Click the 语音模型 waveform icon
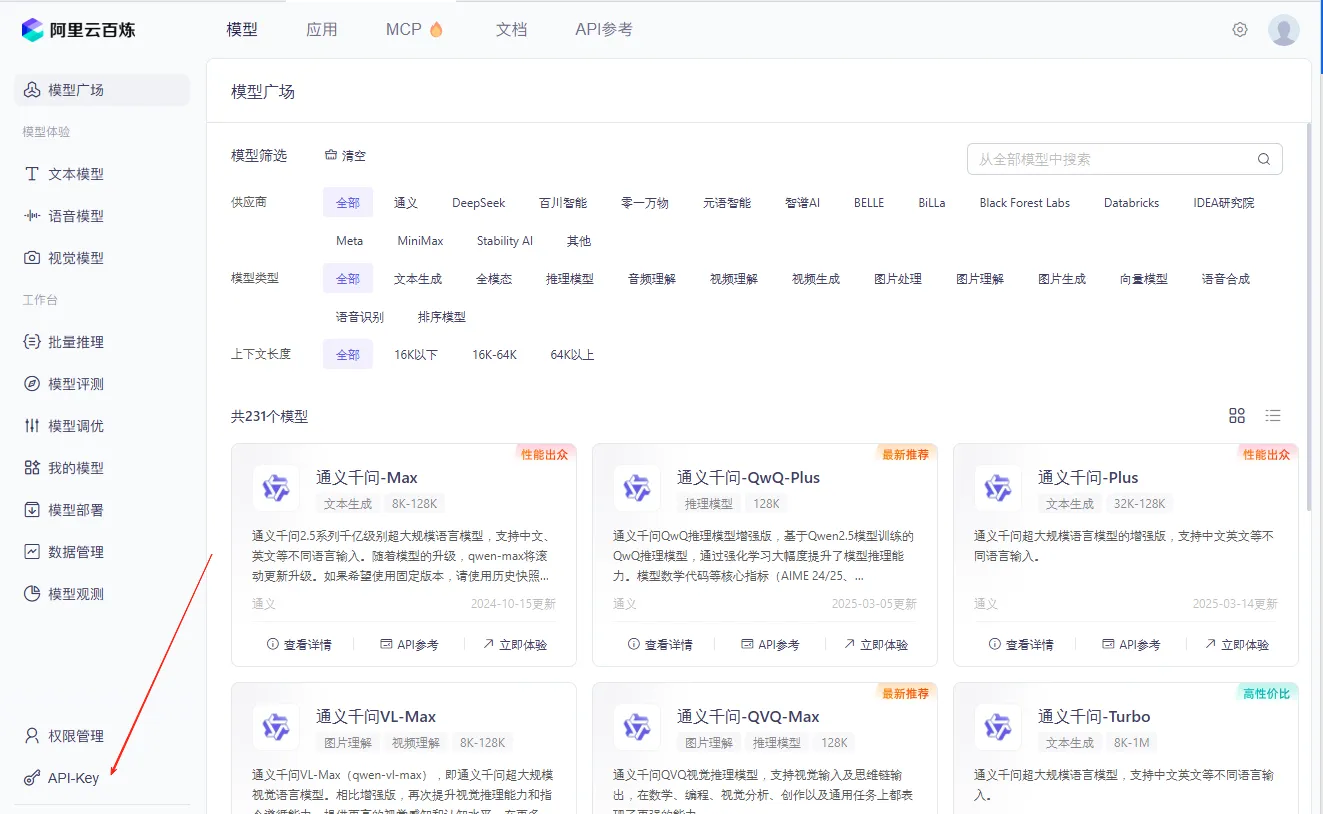Image resolution: width=1323 pixels, height=814 pixels. [x=32, y=216]
